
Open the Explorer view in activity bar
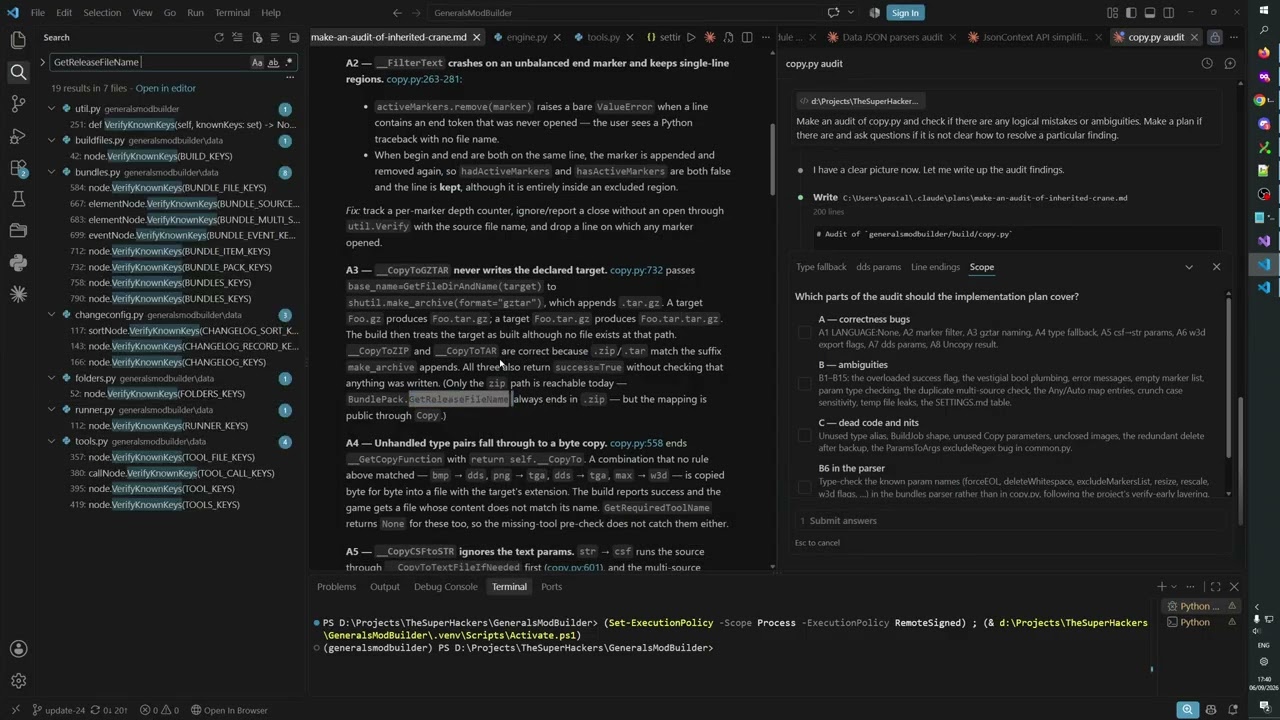(x=18, y=40)
